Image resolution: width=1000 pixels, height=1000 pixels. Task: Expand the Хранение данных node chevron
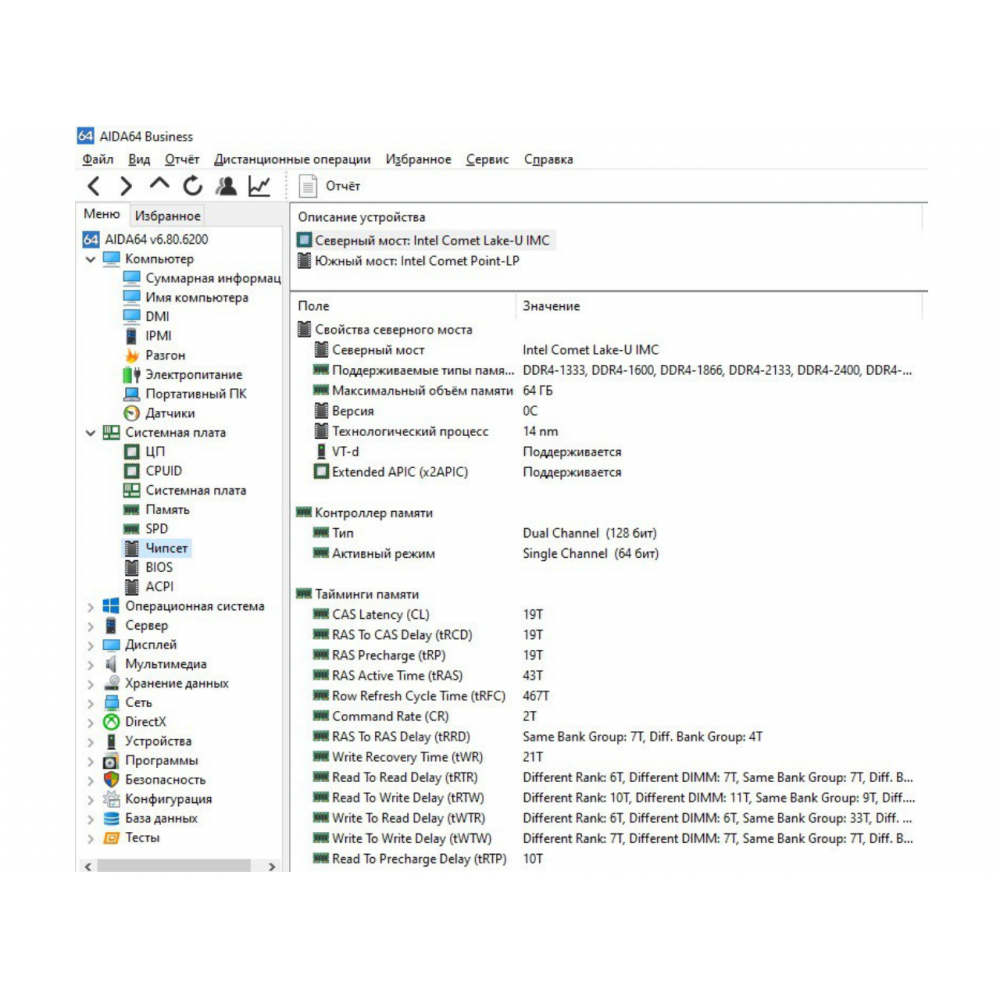tap(91, 684)
